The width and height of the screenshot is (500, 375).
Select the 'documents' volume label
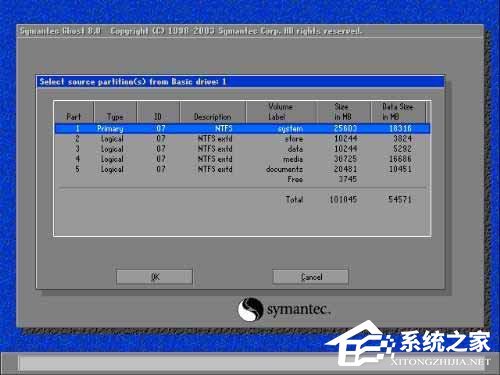point(284,169)
